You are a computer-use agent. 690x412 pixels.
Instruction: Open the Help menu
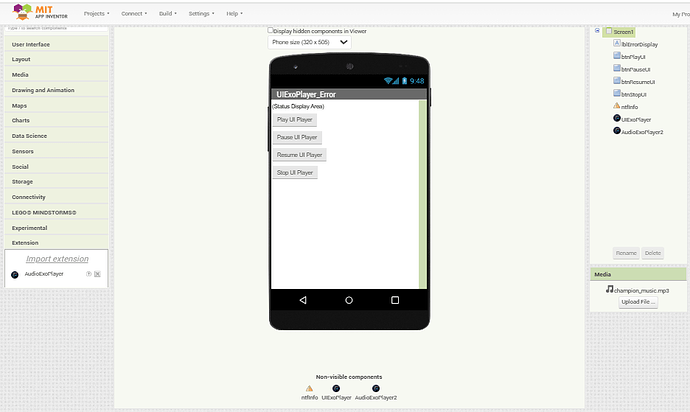[235, 14]
